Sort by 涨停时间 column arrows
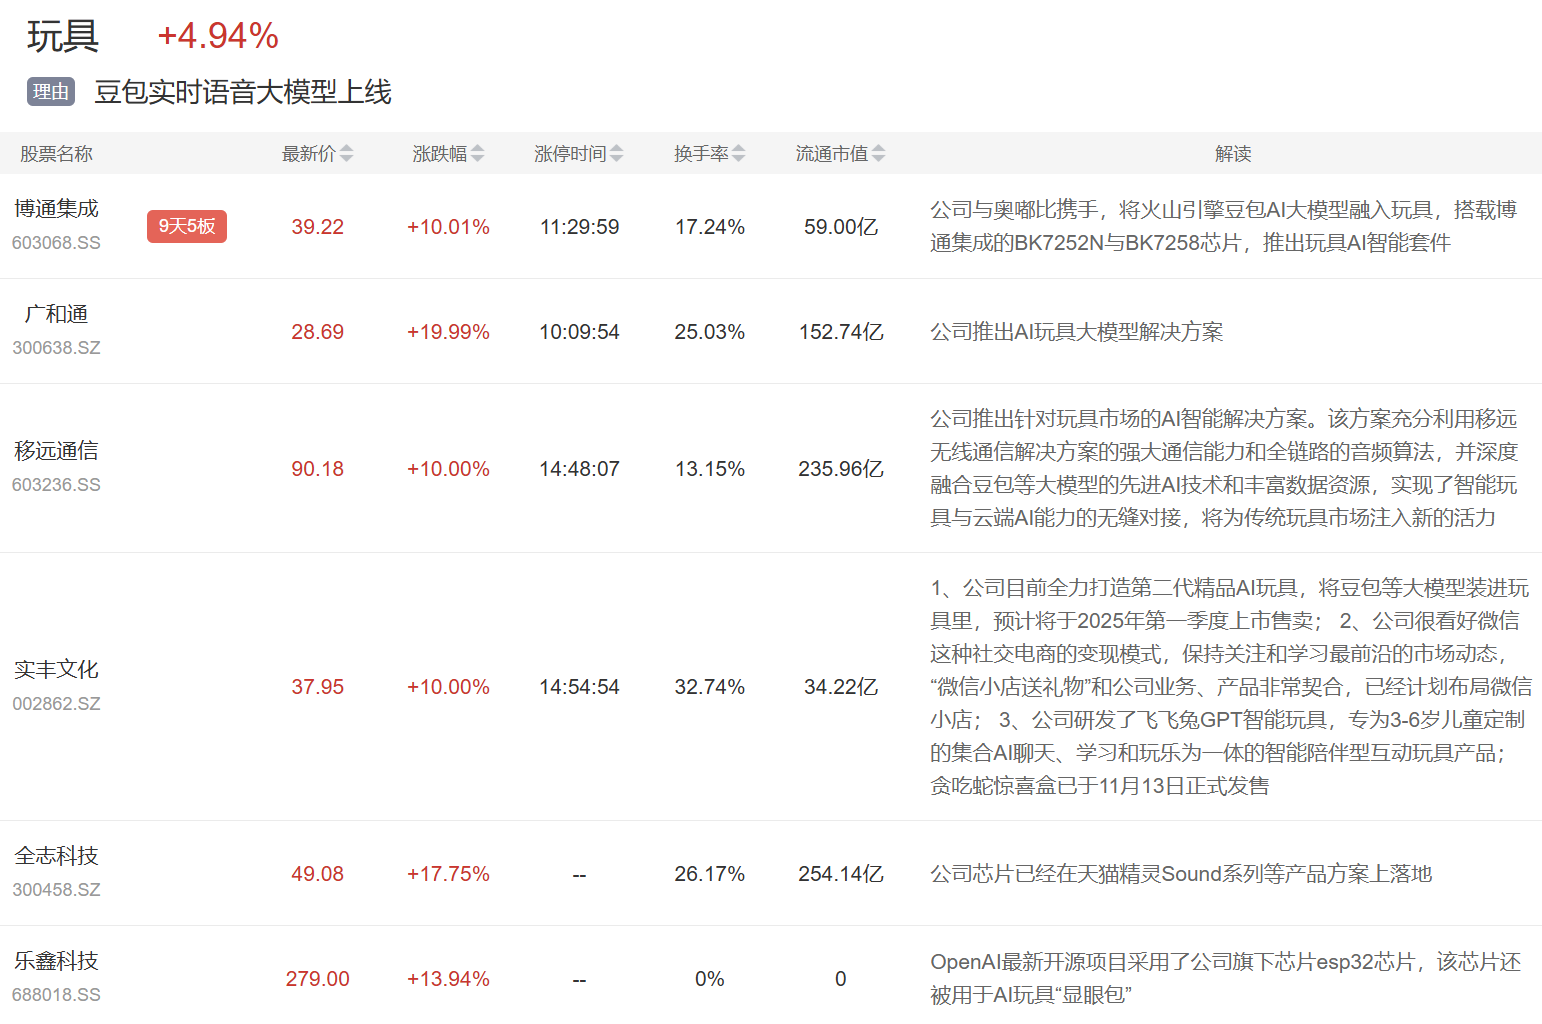The width and height of the screenshot is (1542, 1024). pos(616,153)
